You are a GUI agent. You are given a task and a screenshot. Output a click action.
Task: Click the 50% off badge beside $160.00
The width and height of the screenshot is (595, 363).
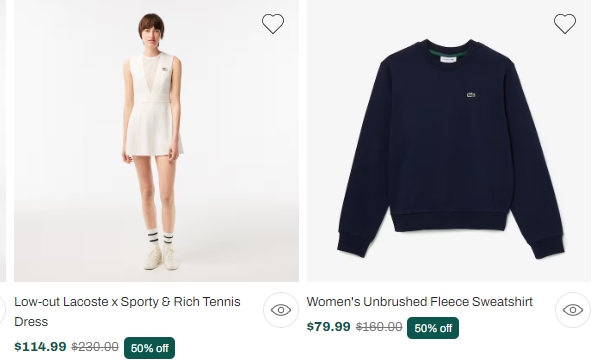(433, 328)
